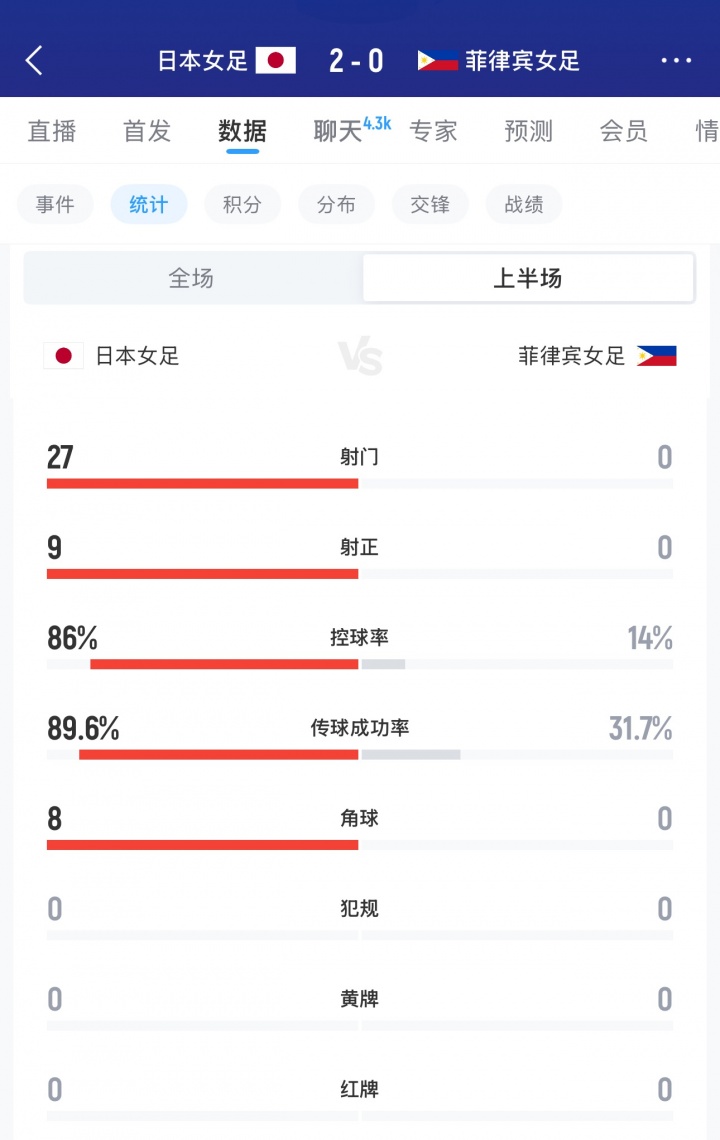The image size is (720, 1140).
Task: Tap the 2 - 0 score in header
Action: tap(356, 61)
